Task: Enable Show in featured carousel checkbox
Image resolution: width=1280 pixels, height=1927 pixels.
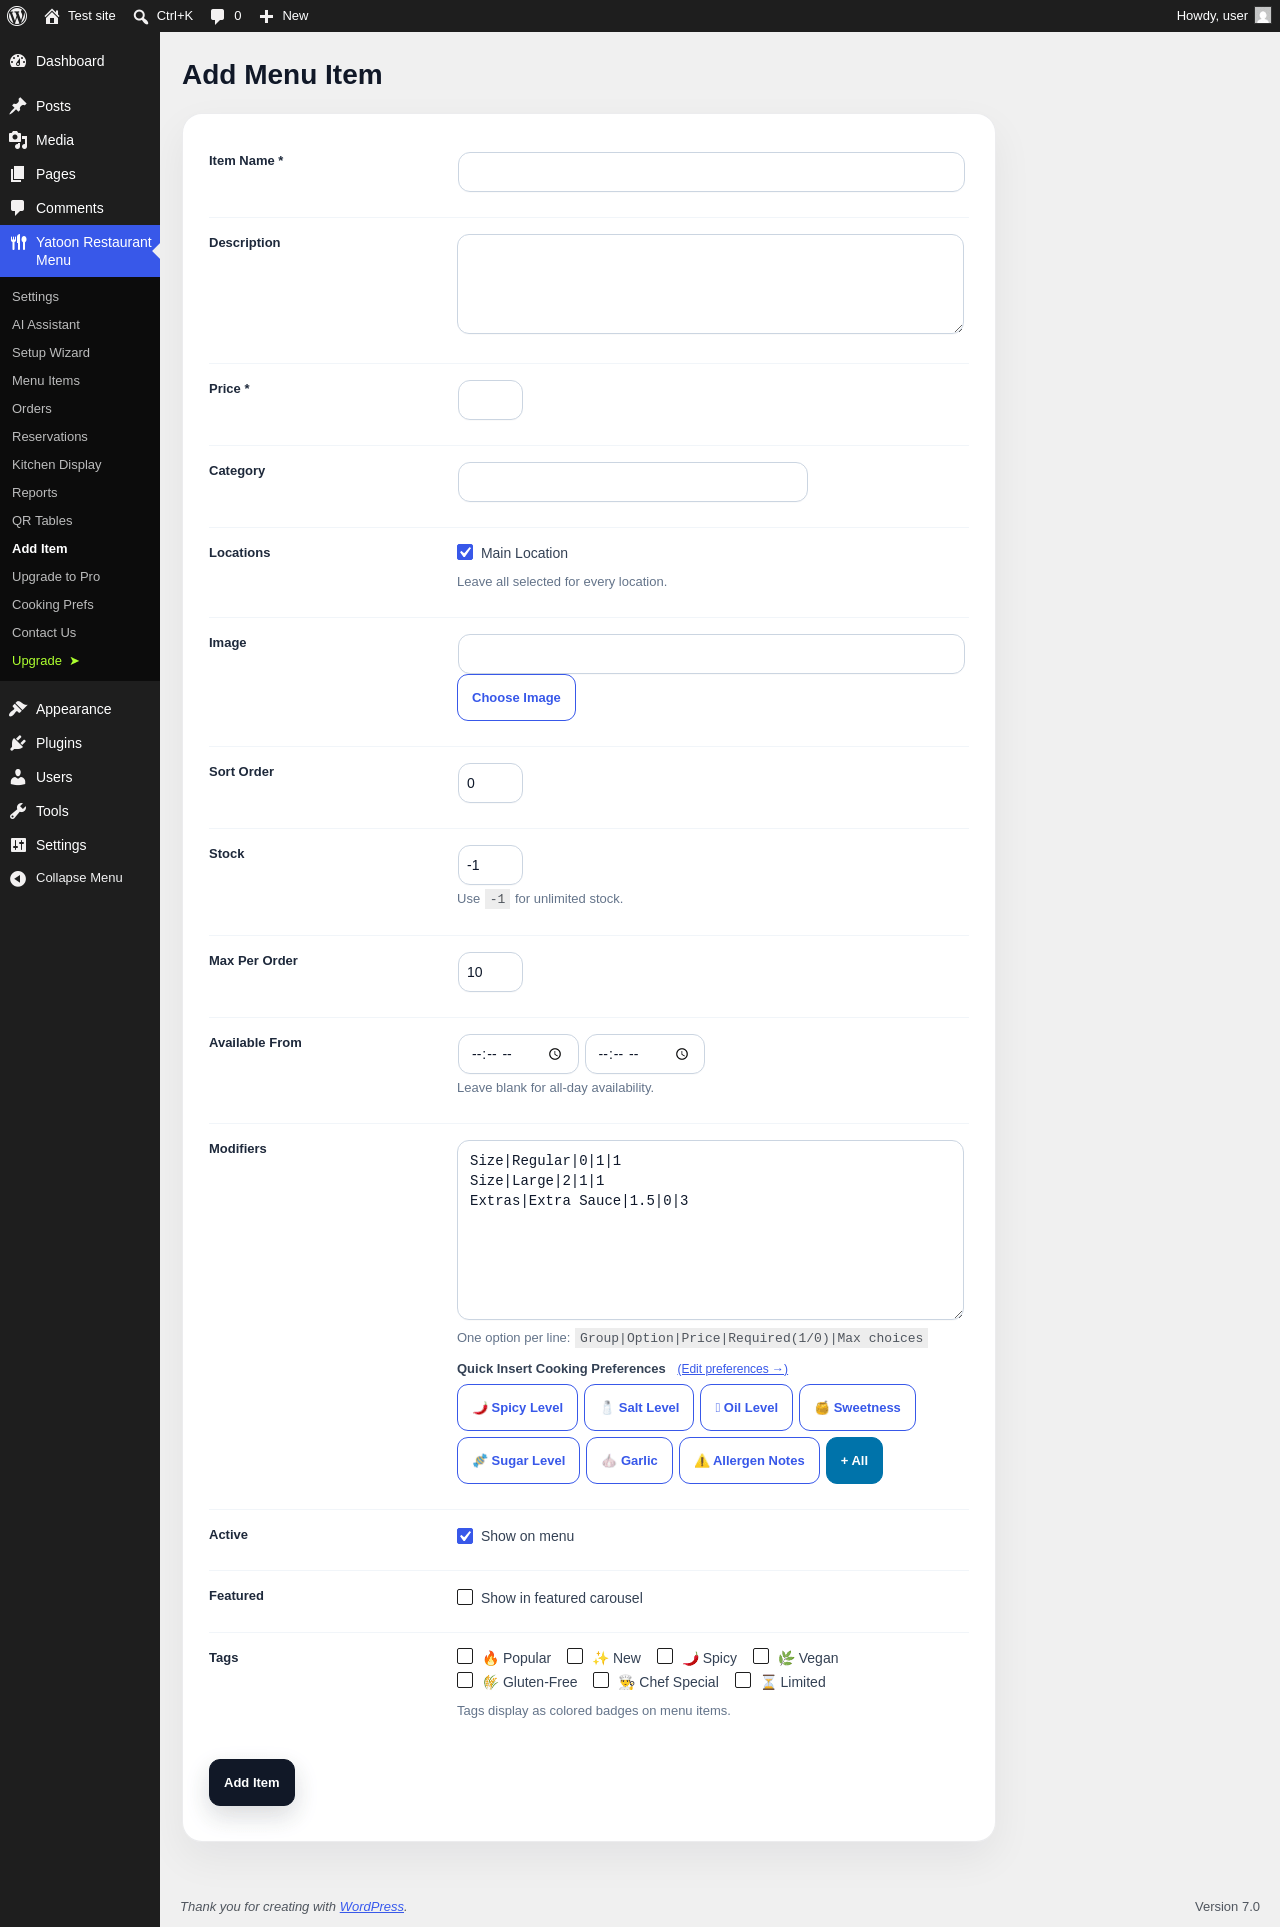Action: [465, 1597]
